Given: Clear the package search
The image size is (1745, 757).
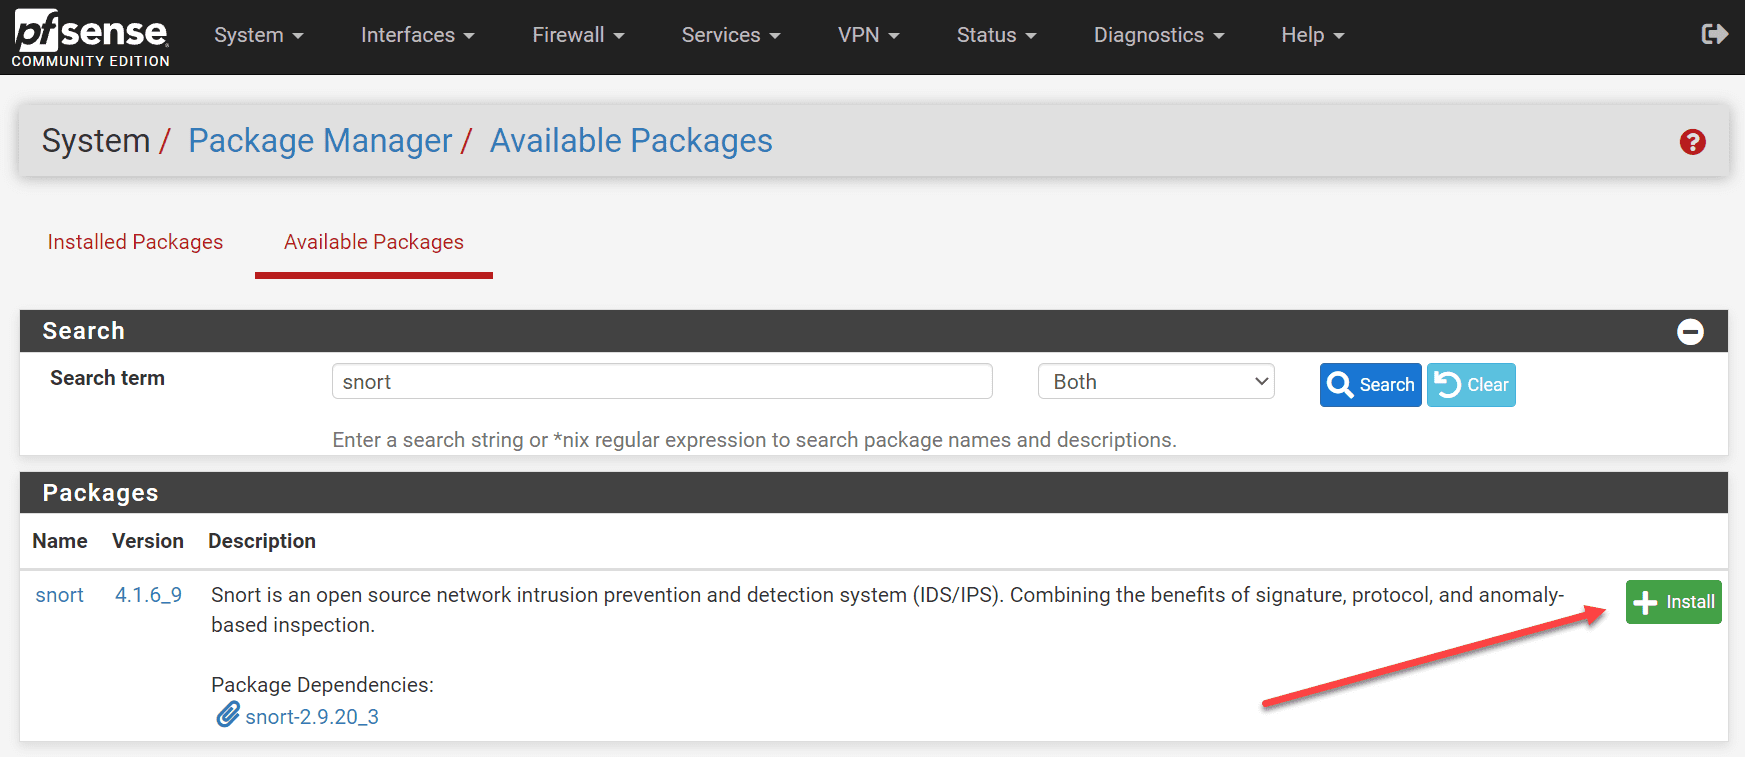Looking at the screenshot, I should 1471,385.
